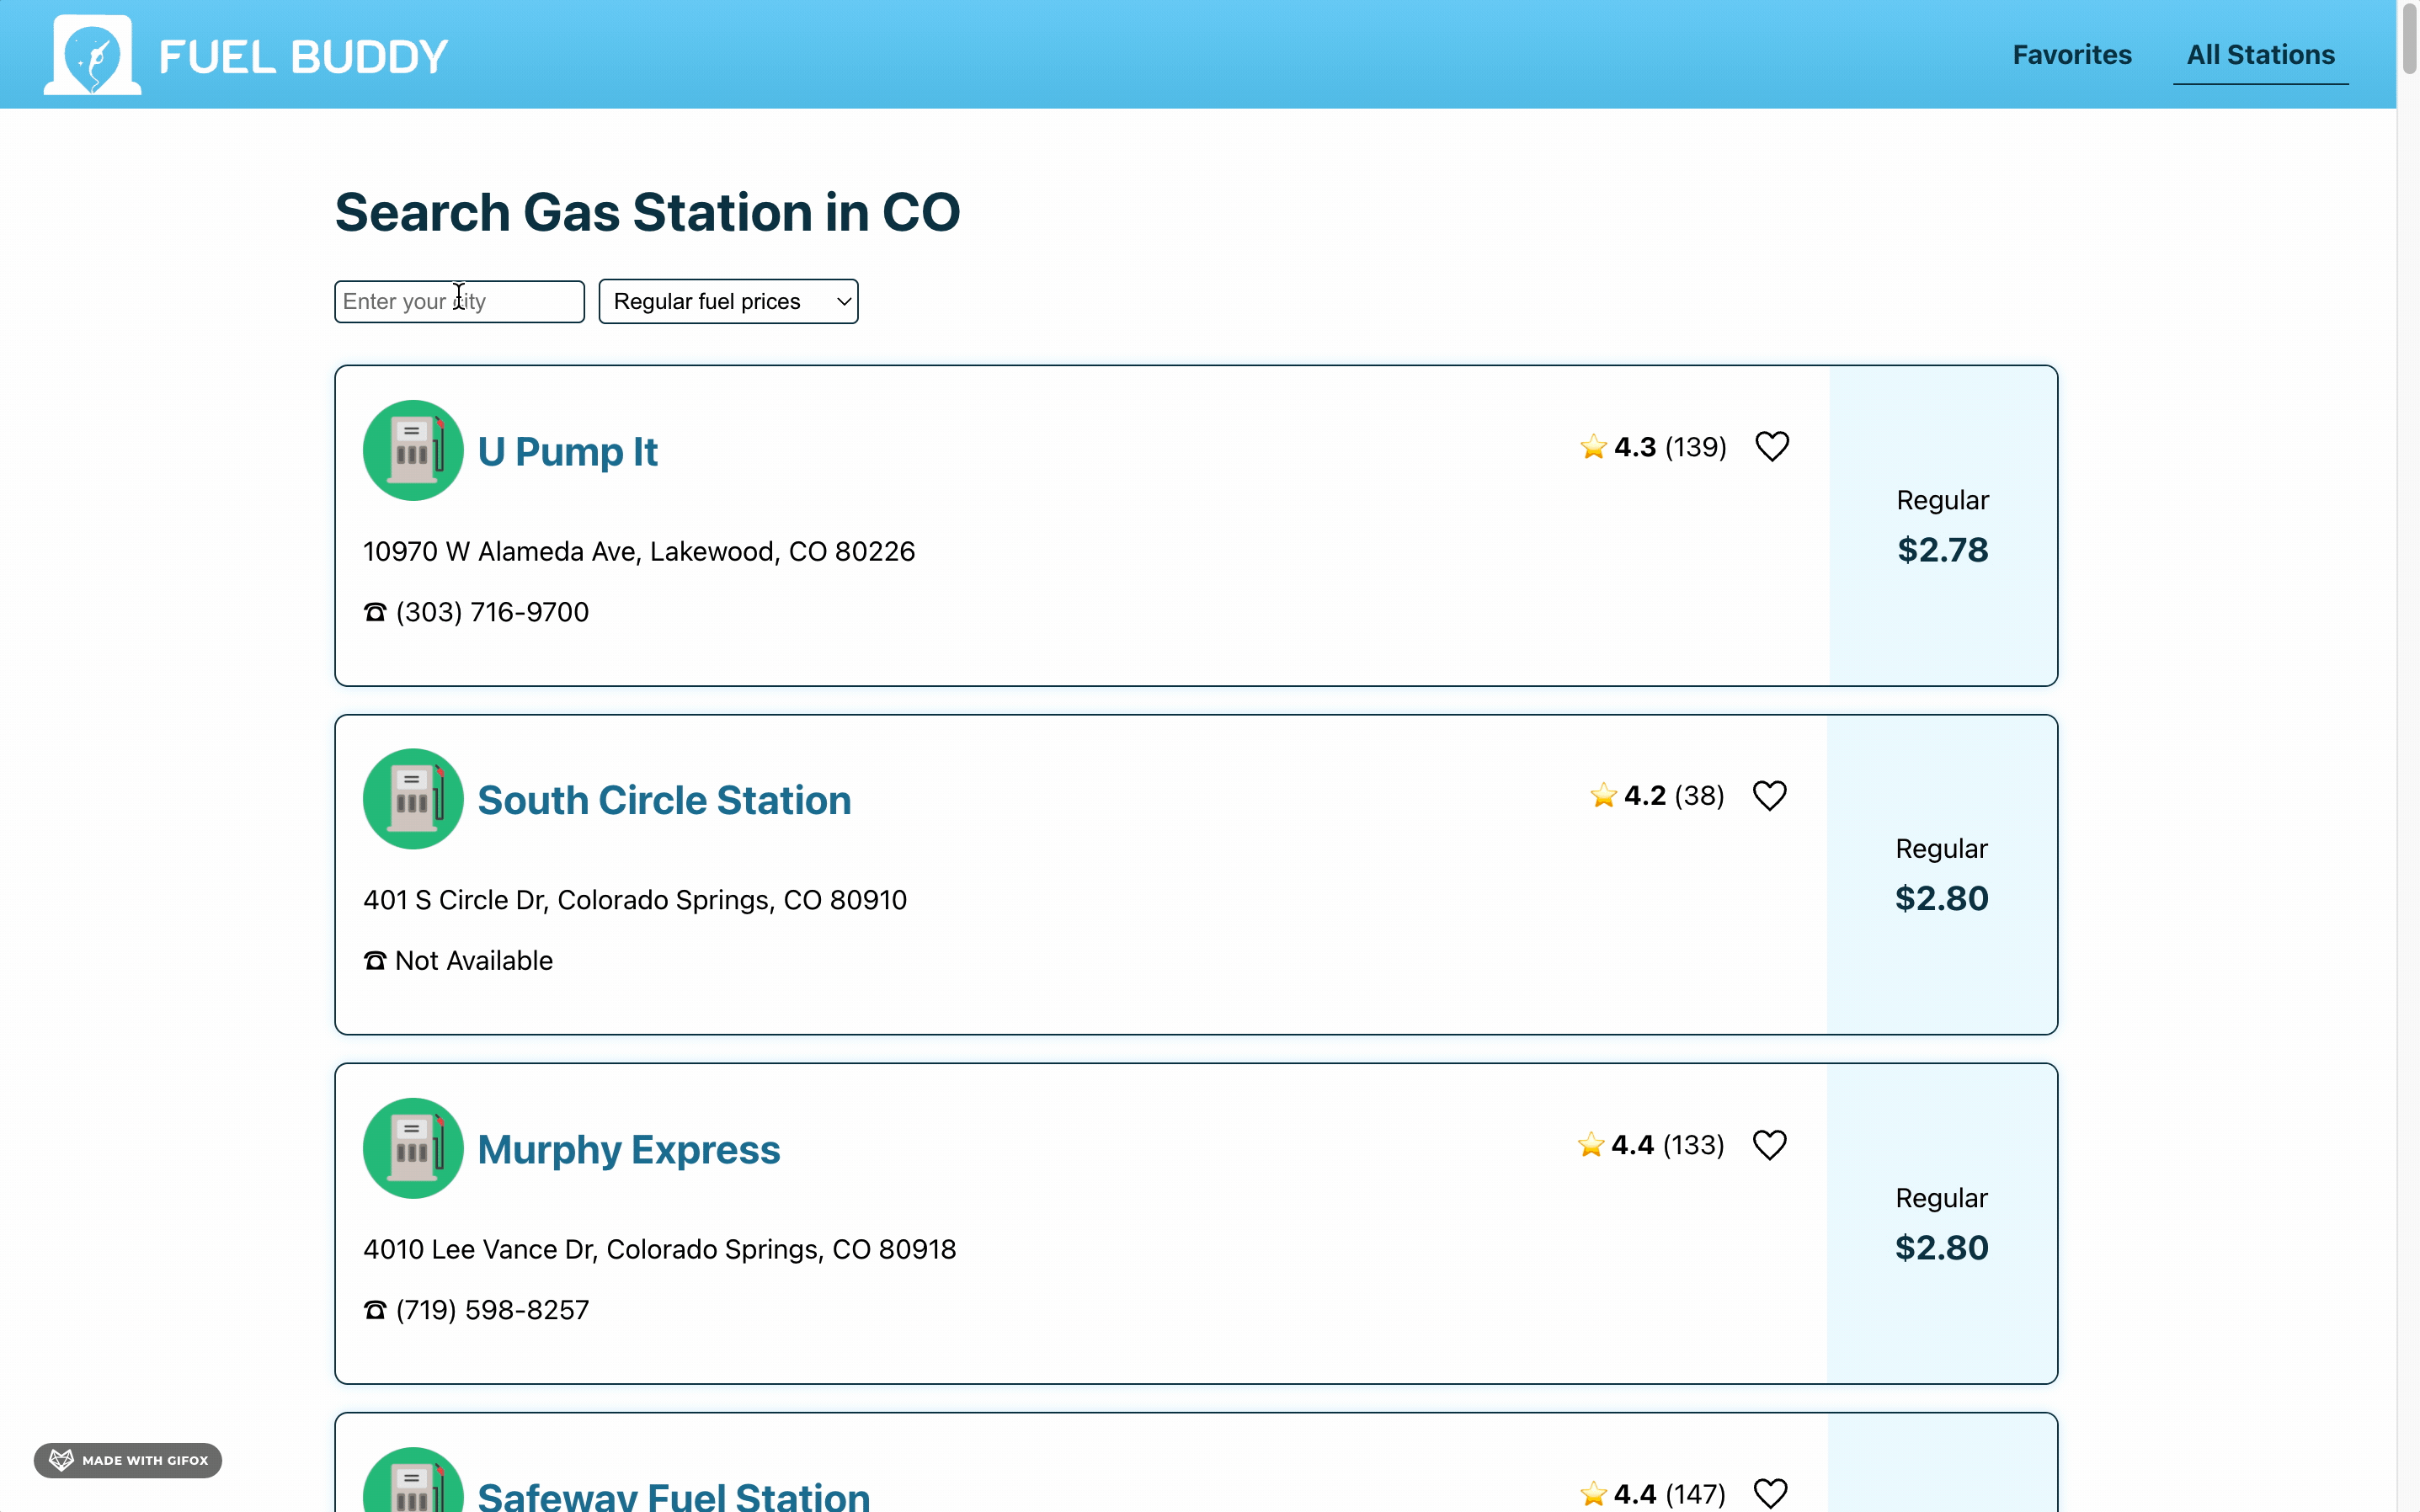The height and width of the screenshot is (1512, 2420).
Task: Open the Murphy Express station page
Action: (629, 1148)
